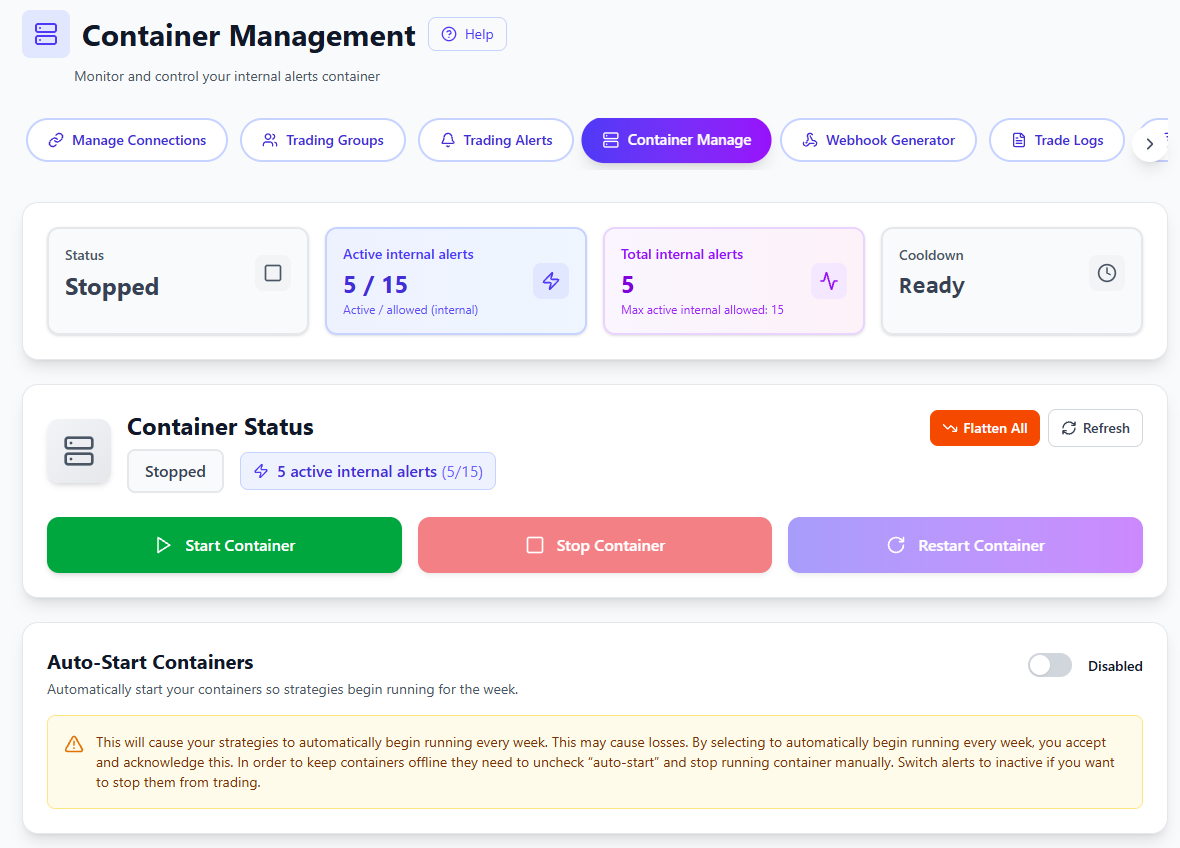Click the 'Ready' cooldown value

coord(932,285)
